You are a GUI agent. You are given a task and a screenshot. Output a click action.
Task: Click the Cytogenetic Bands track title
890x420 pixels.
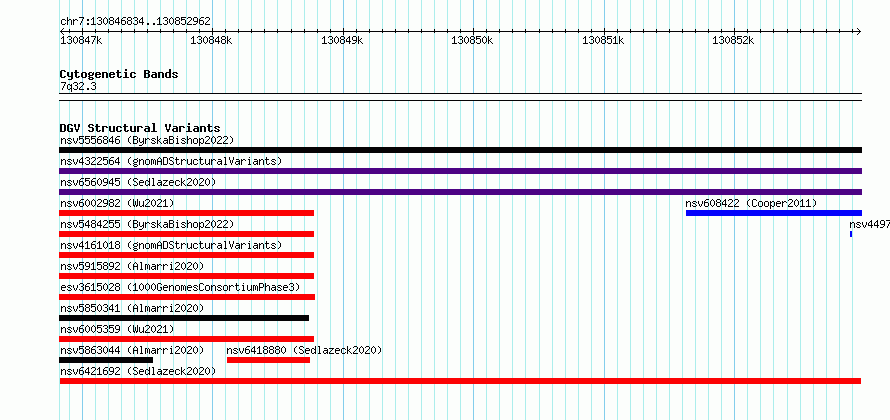[119, 74]
